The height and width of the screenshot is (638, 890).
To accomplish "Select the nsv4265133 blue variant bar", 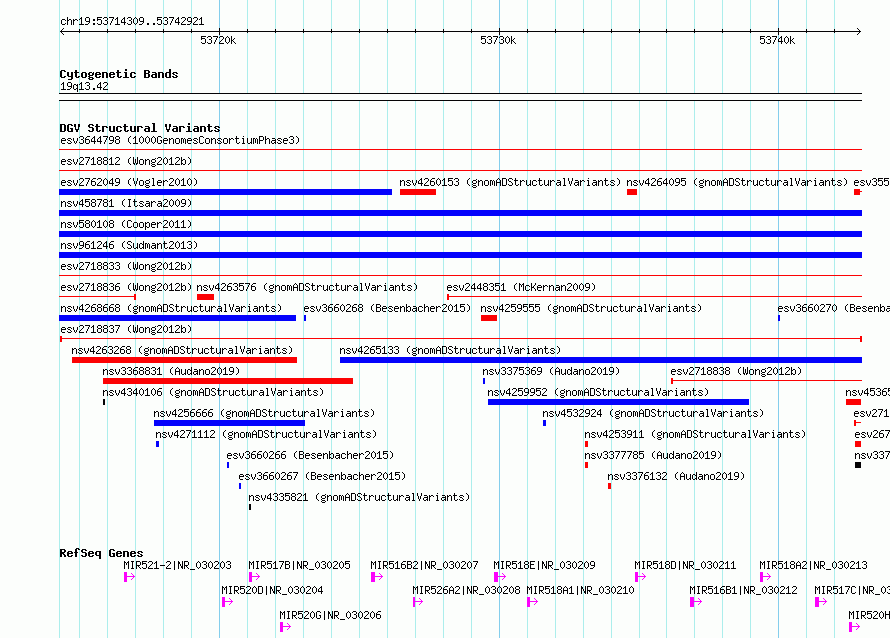I will point(601,360).
